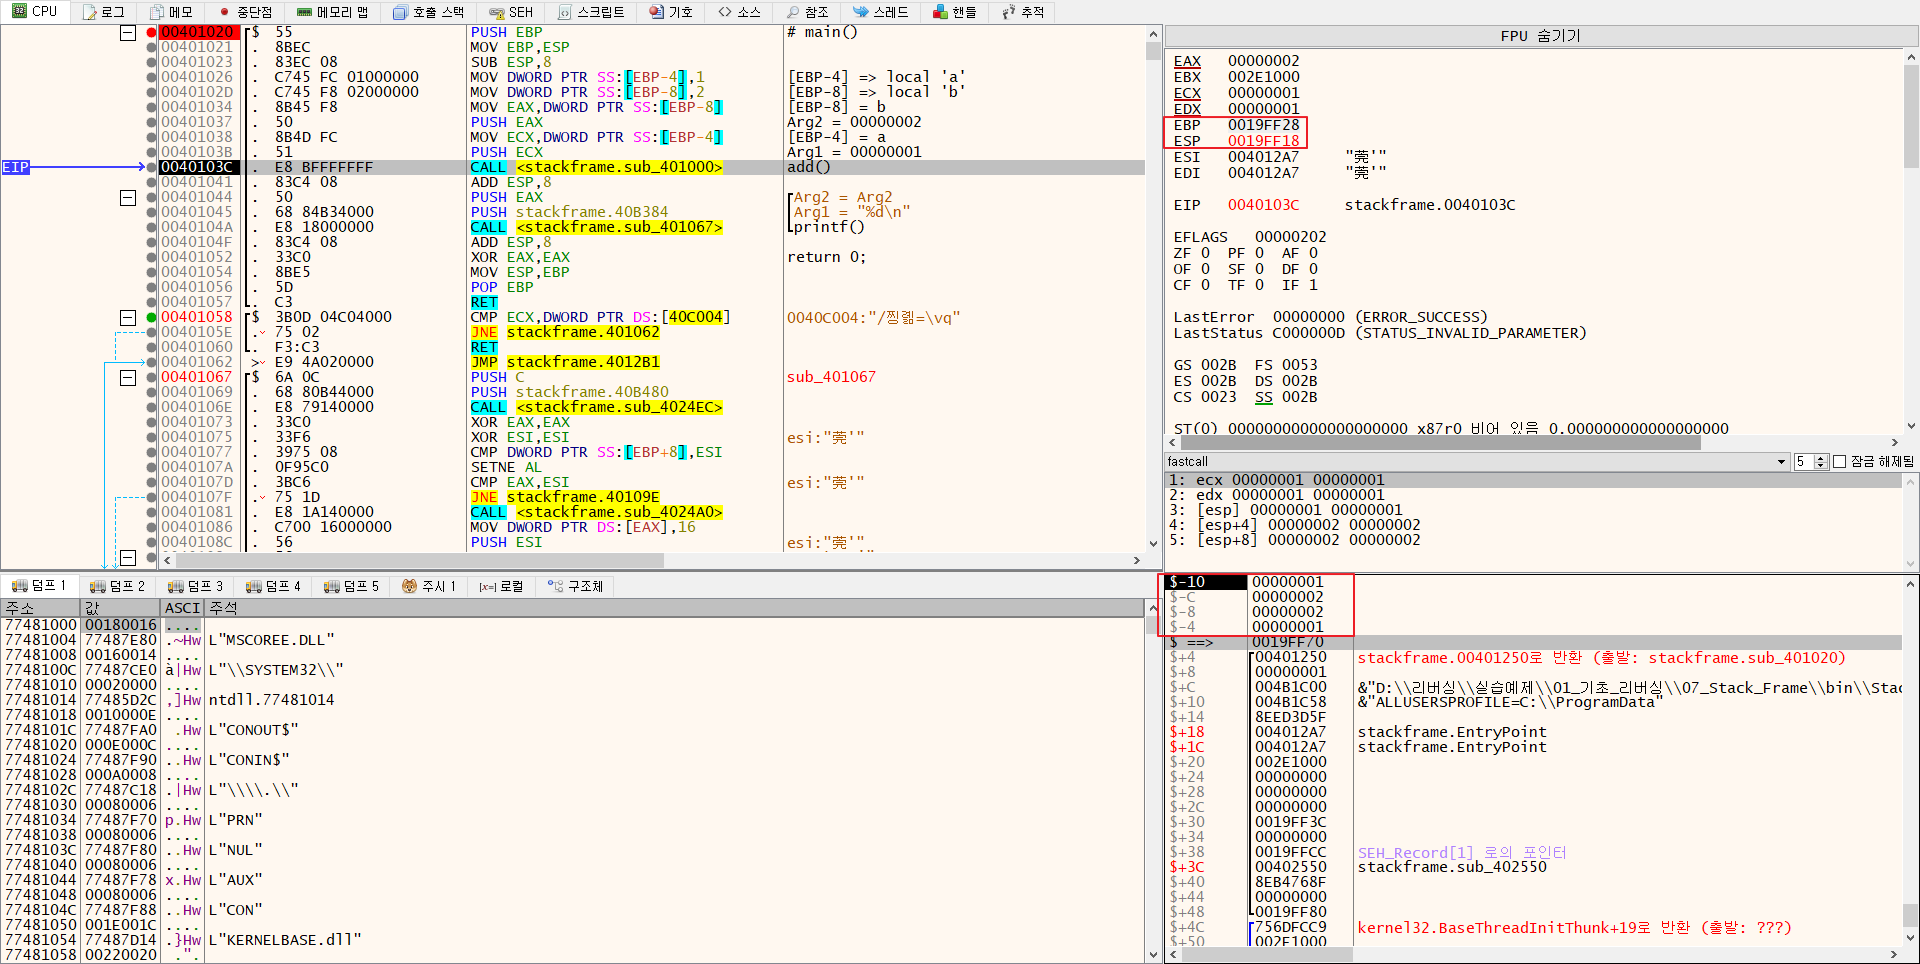Click the 덤프 3 tab icon

coord(175,586)
